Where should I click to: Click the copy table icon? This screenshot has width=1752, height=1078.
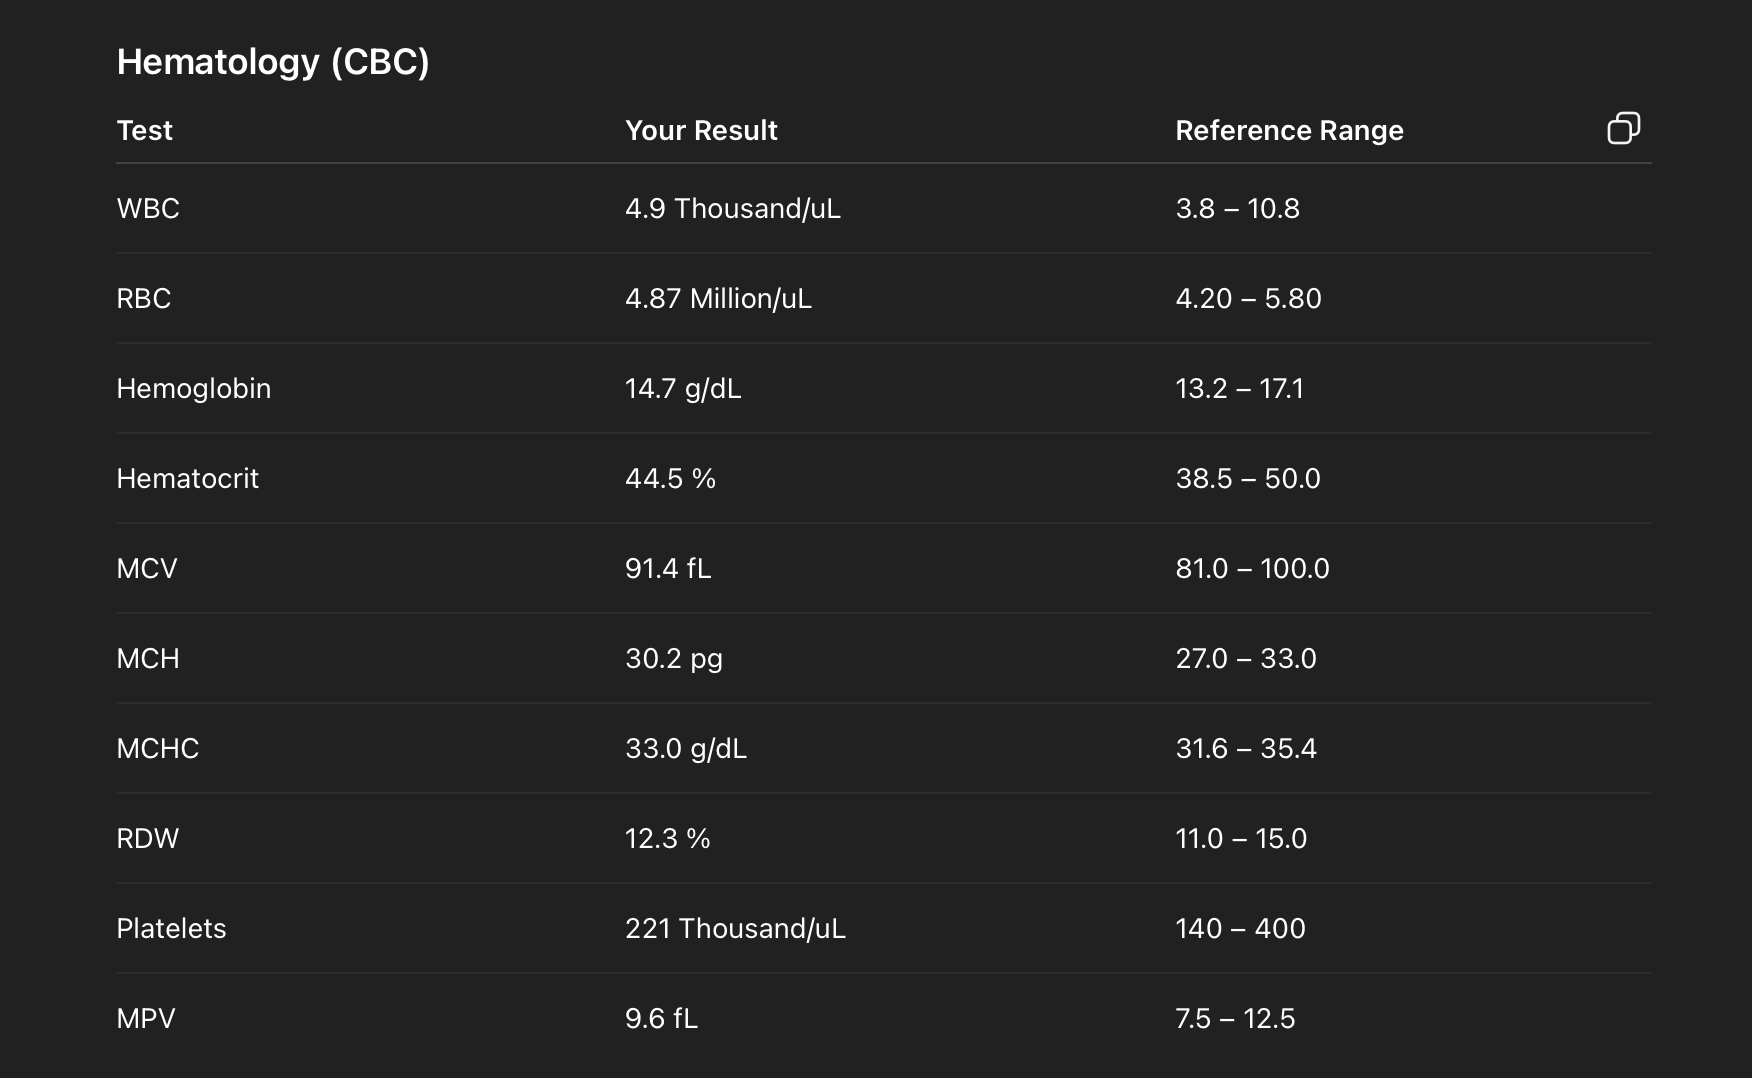pos(1623,128)
